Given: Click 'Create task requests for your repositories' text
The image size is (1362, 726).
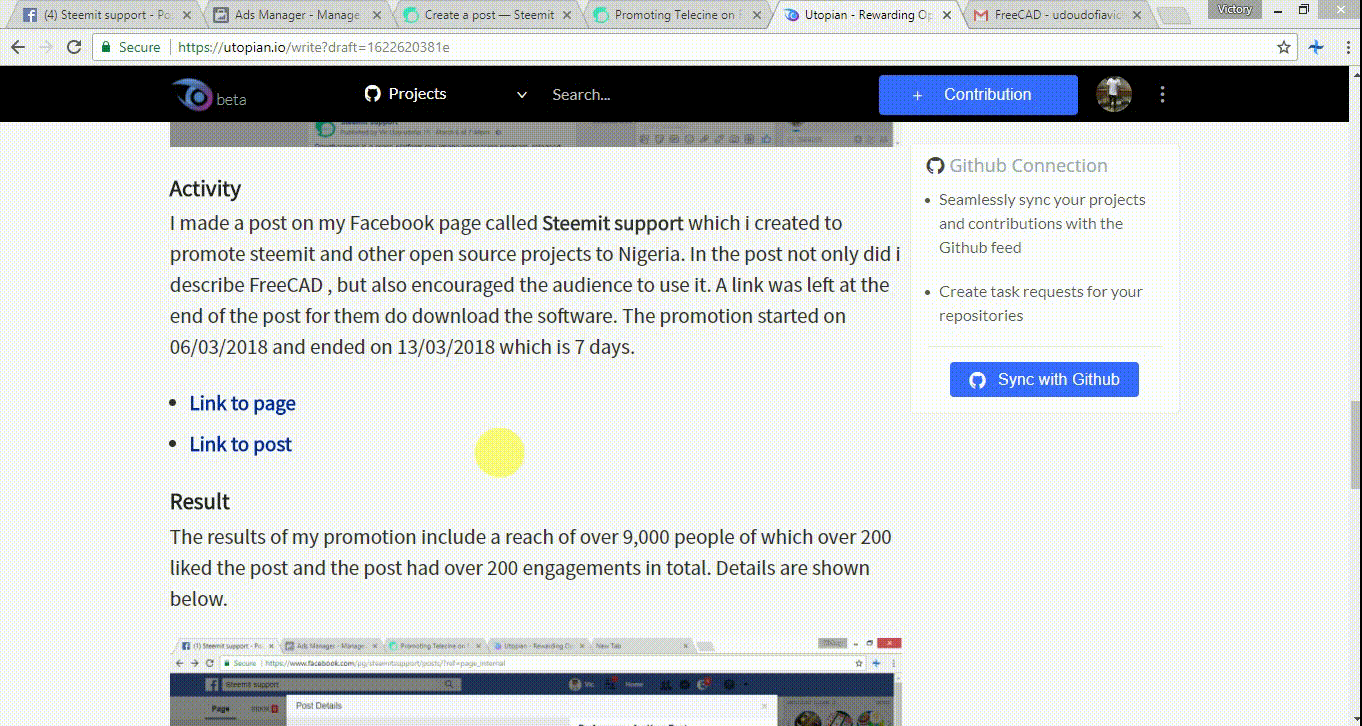Looking at the screenshot, I should [x=1041, y=303].
